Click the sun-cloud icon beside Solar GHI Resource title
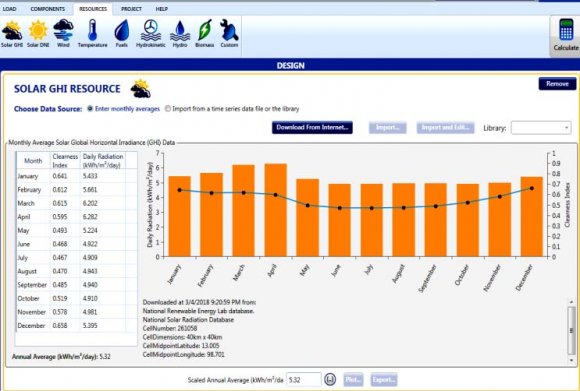Image resolution: width=580 pixels, height=391 pixels. 140,88
